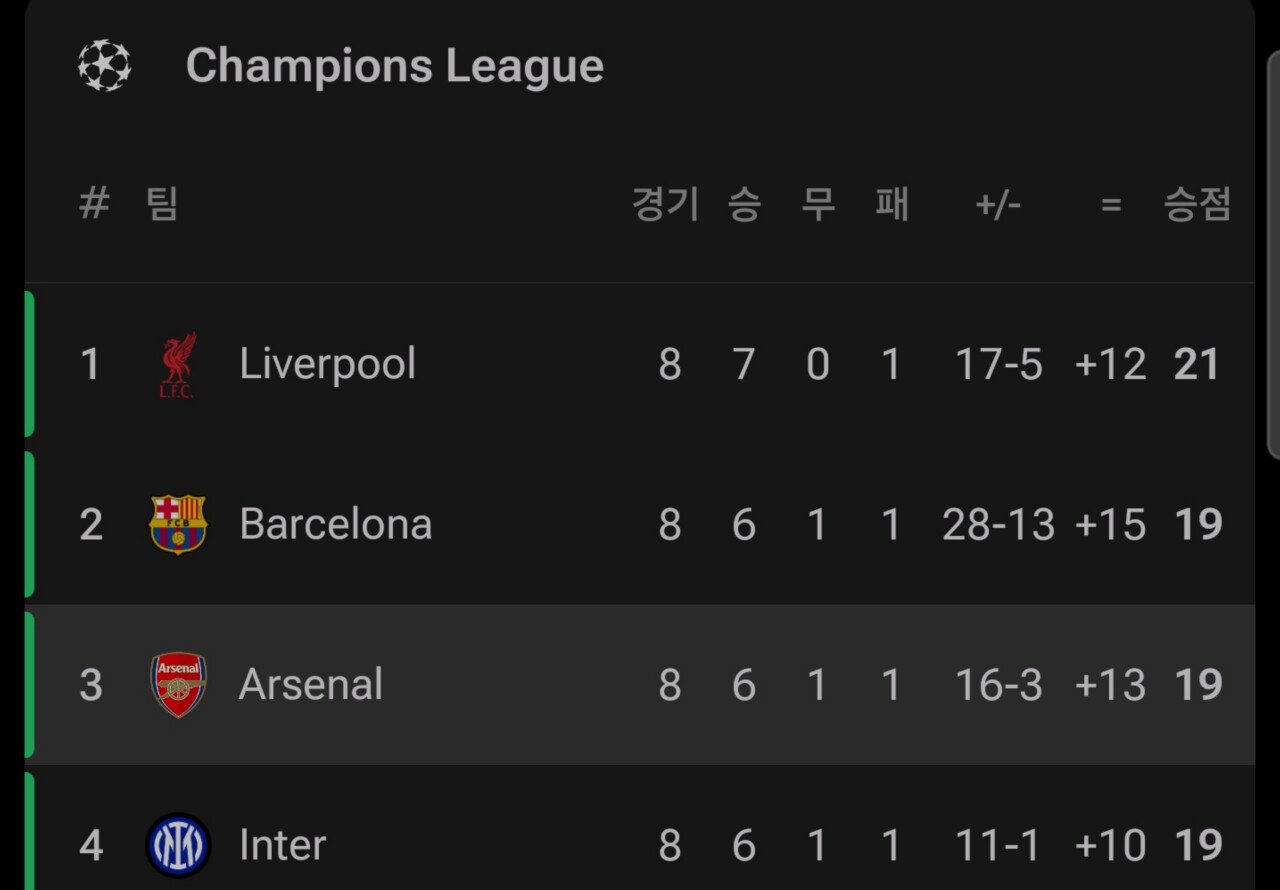Screen dimensions: 1280x890
Task: Open the Inter team name
Action: coord(283,845)
